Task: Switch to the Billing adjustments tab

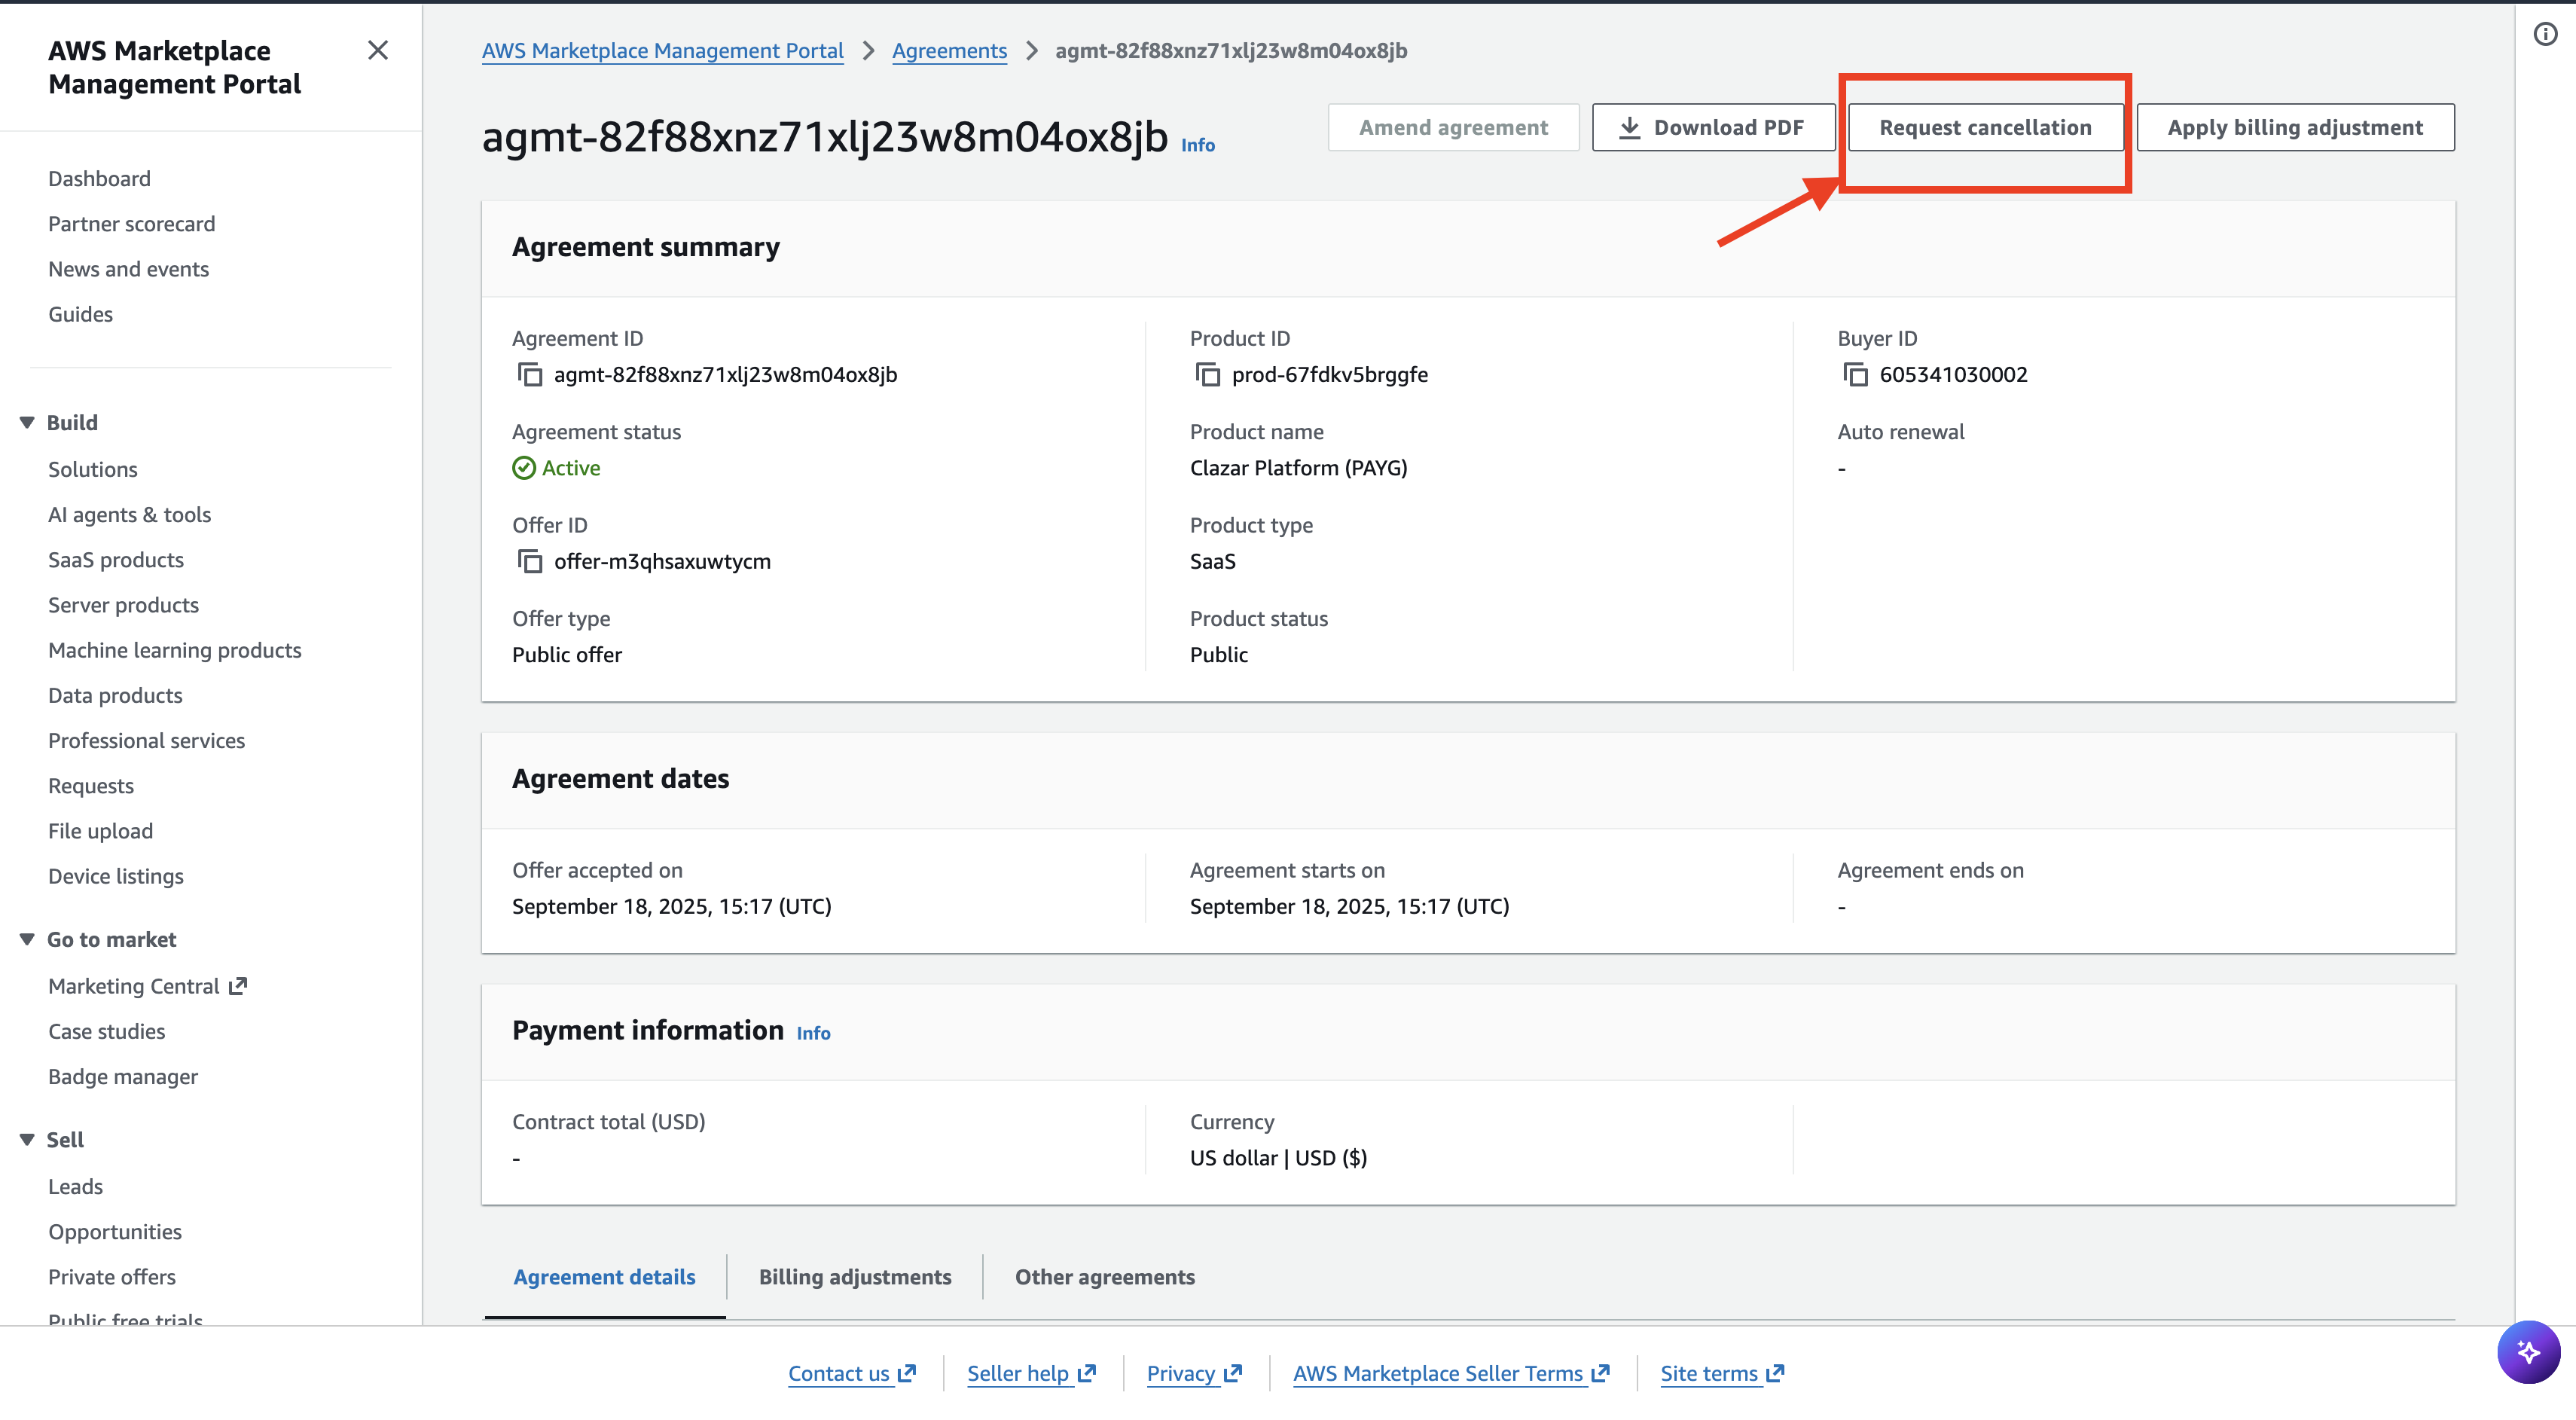Action: 855,1277
